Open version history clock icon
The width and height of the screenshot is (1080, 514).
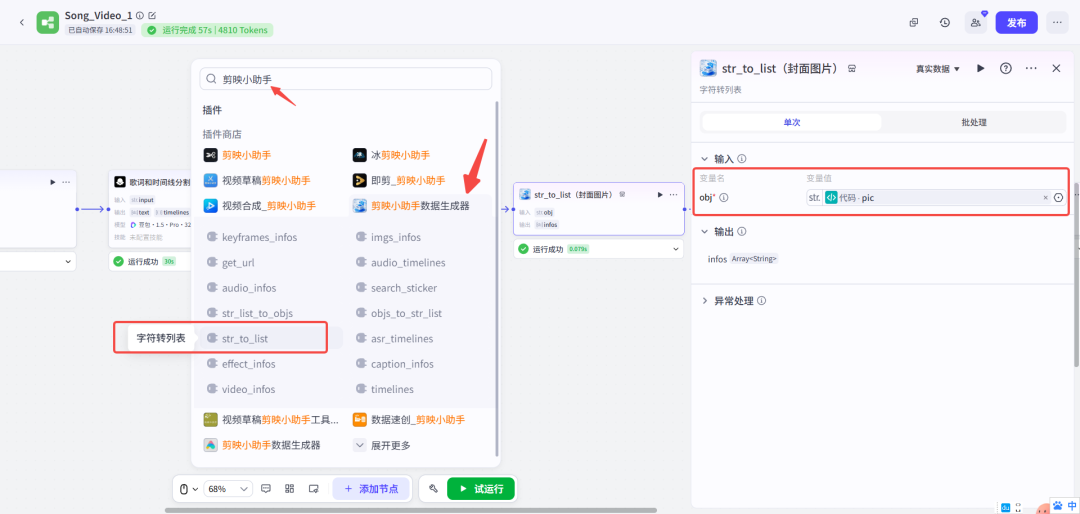pyautogui.click(x=945, y=22)
